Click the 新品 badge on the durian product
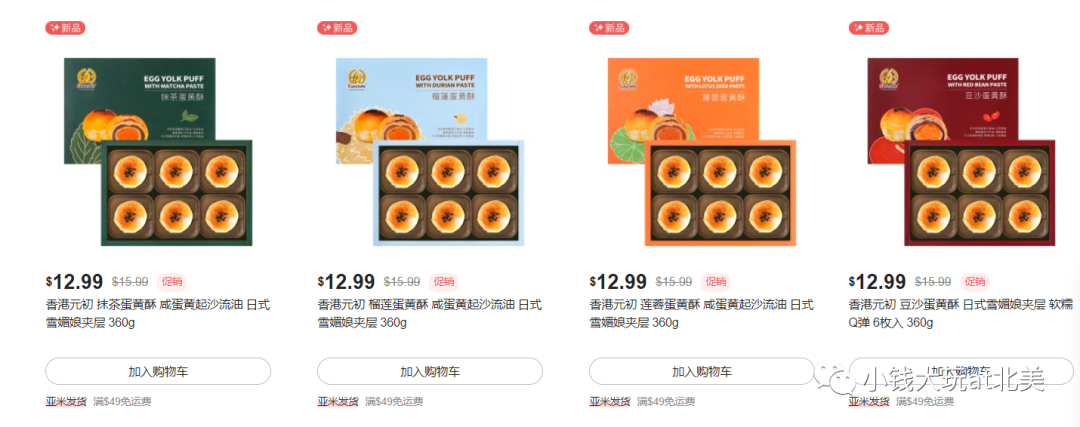Screen dimensions: 1080x427 (x=338, y=28)
